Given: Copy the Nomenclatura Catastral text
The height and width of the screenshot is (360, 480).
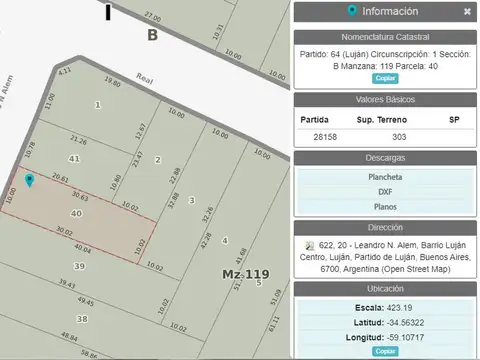Looking at the screenshot, I should click(x=385, y=78).
